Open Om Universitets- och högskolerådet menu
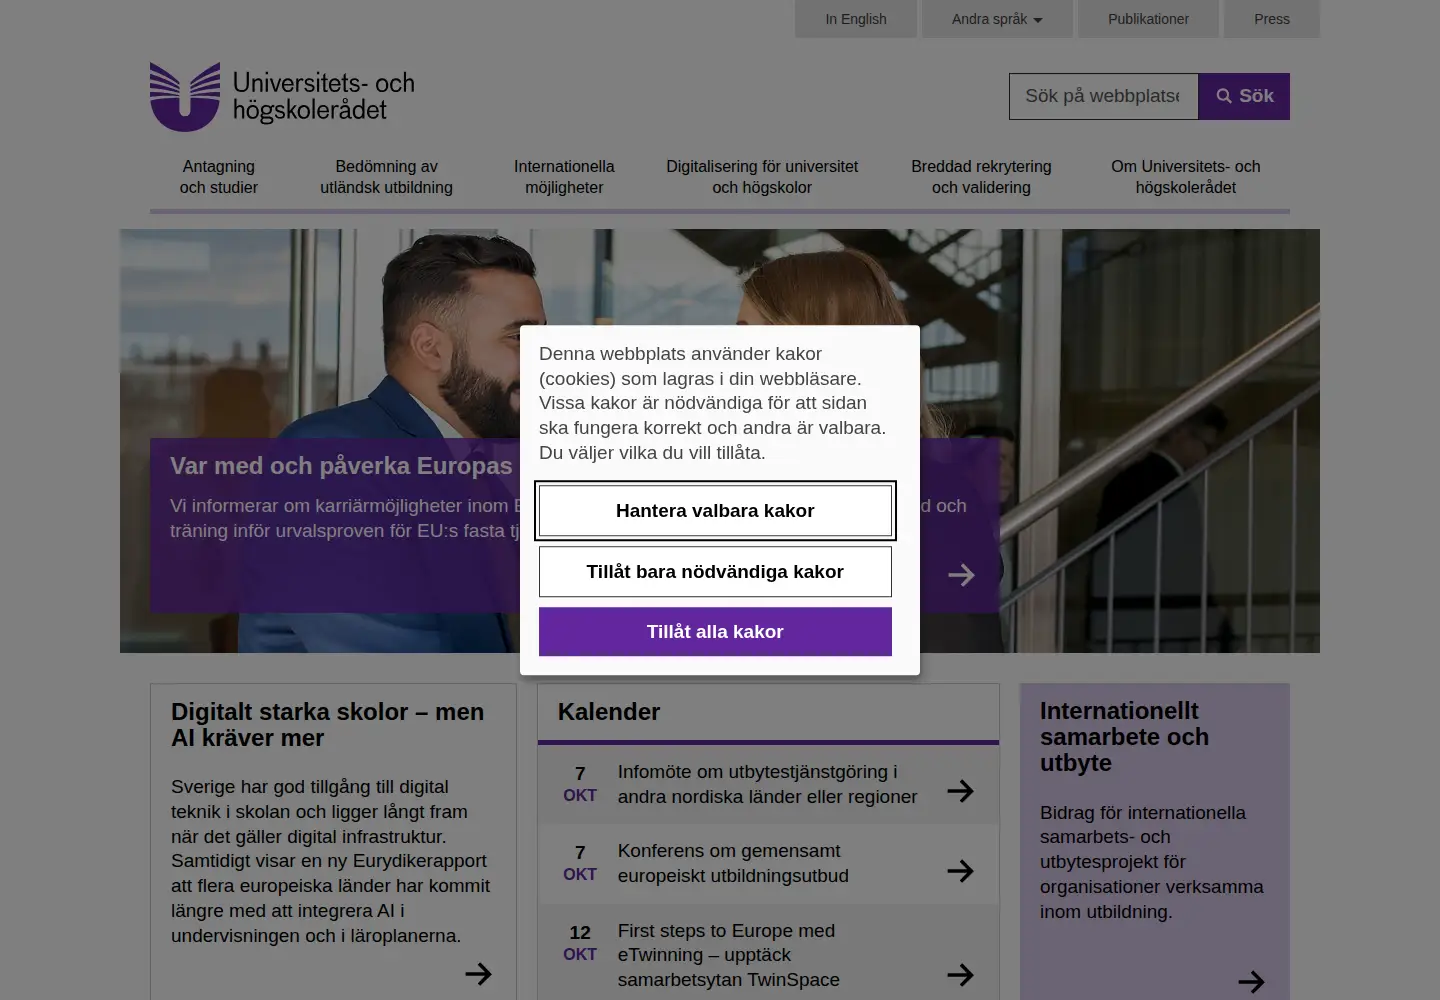This screenshot has width=1440, height=1000. point(1186,177)
